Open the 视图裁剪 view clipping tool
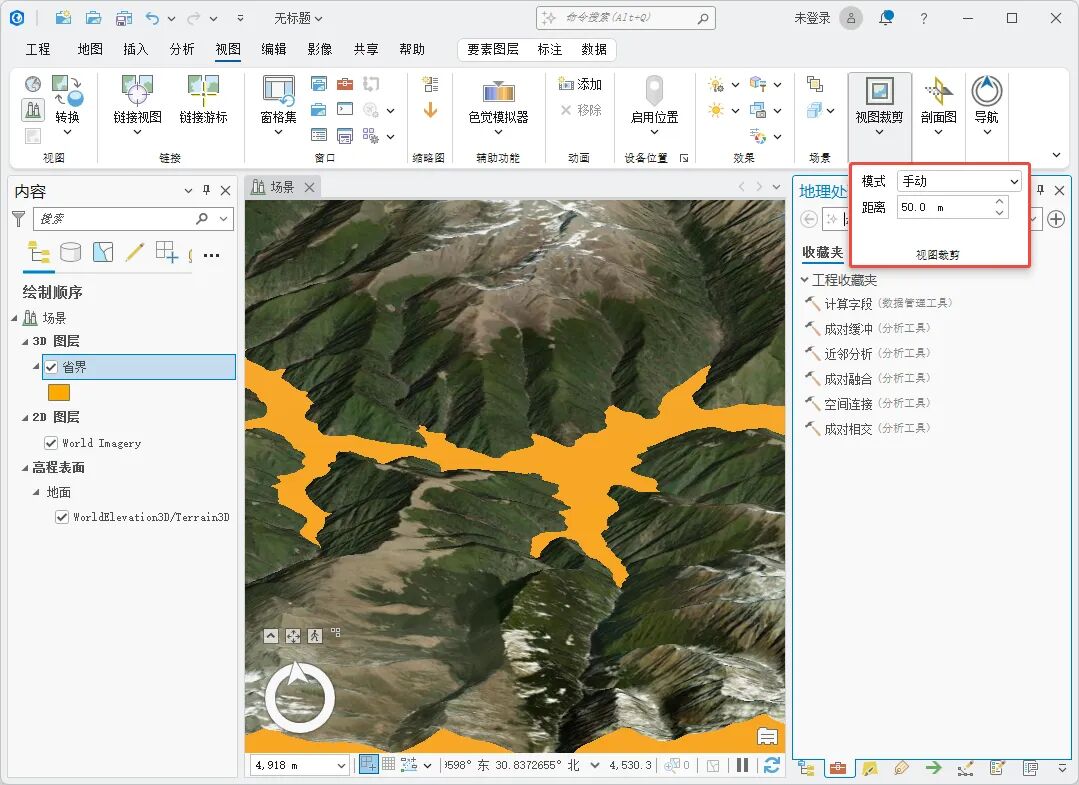This screenshot has width=1079, height=785. 879,103
